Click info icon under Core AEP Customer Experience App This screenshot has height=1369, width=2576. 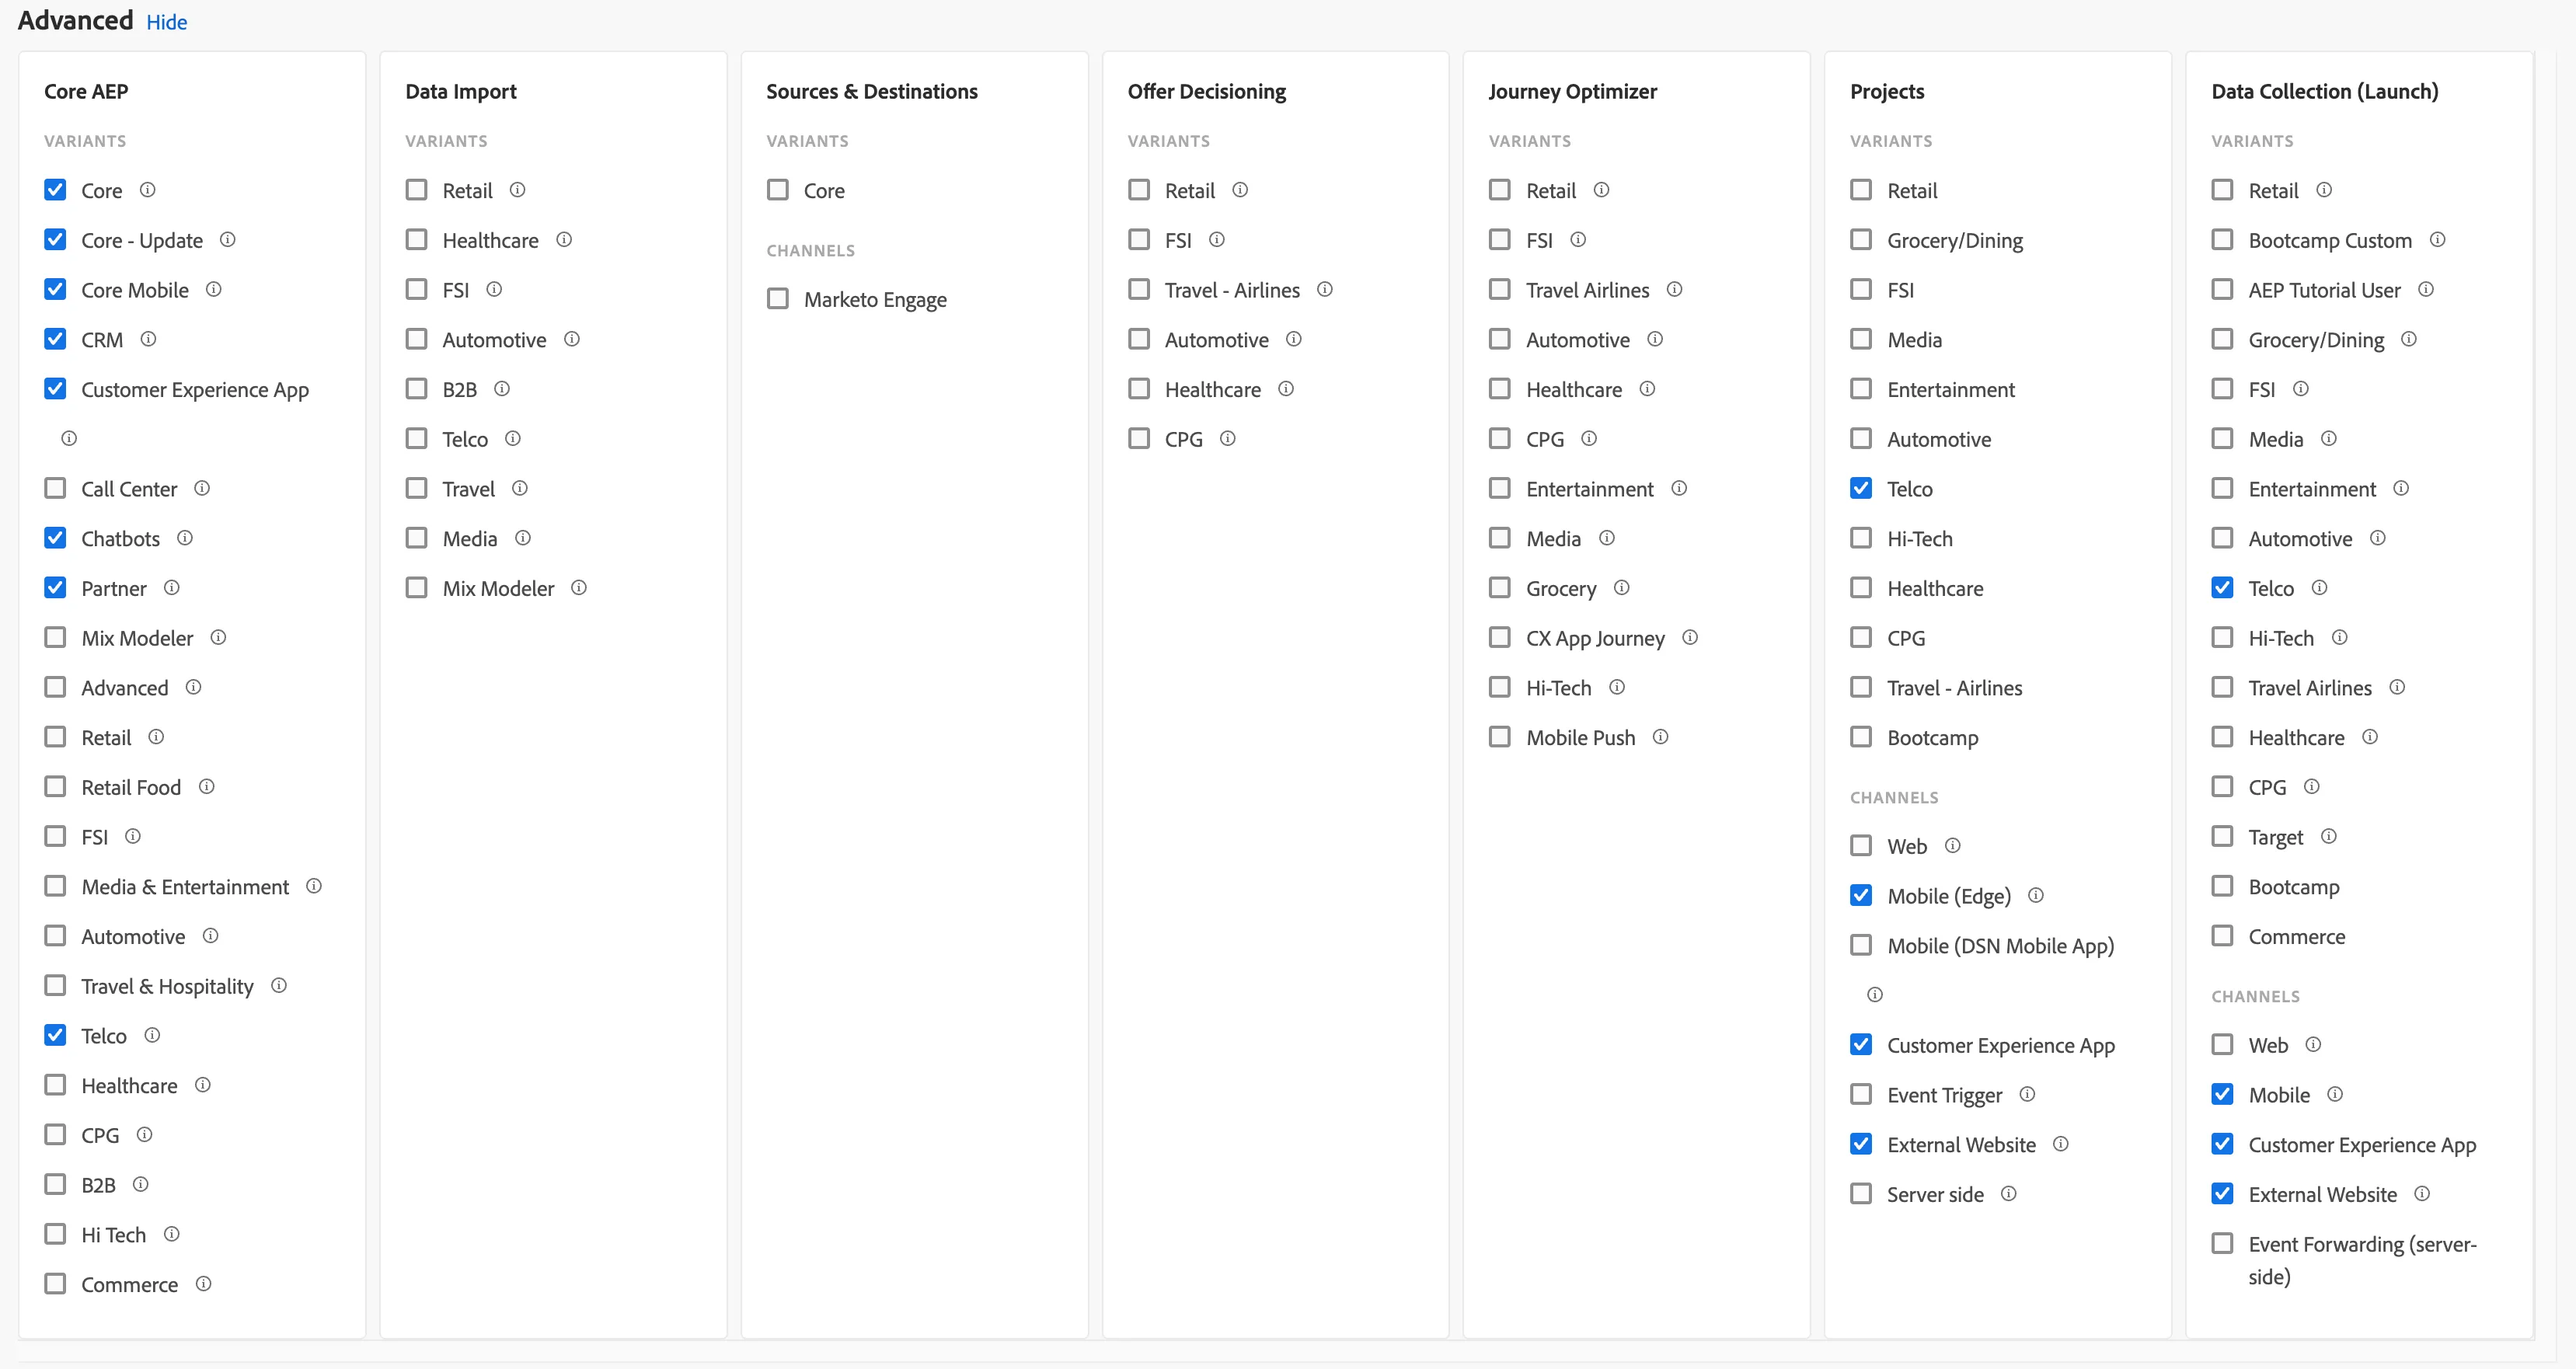(69, 438)
